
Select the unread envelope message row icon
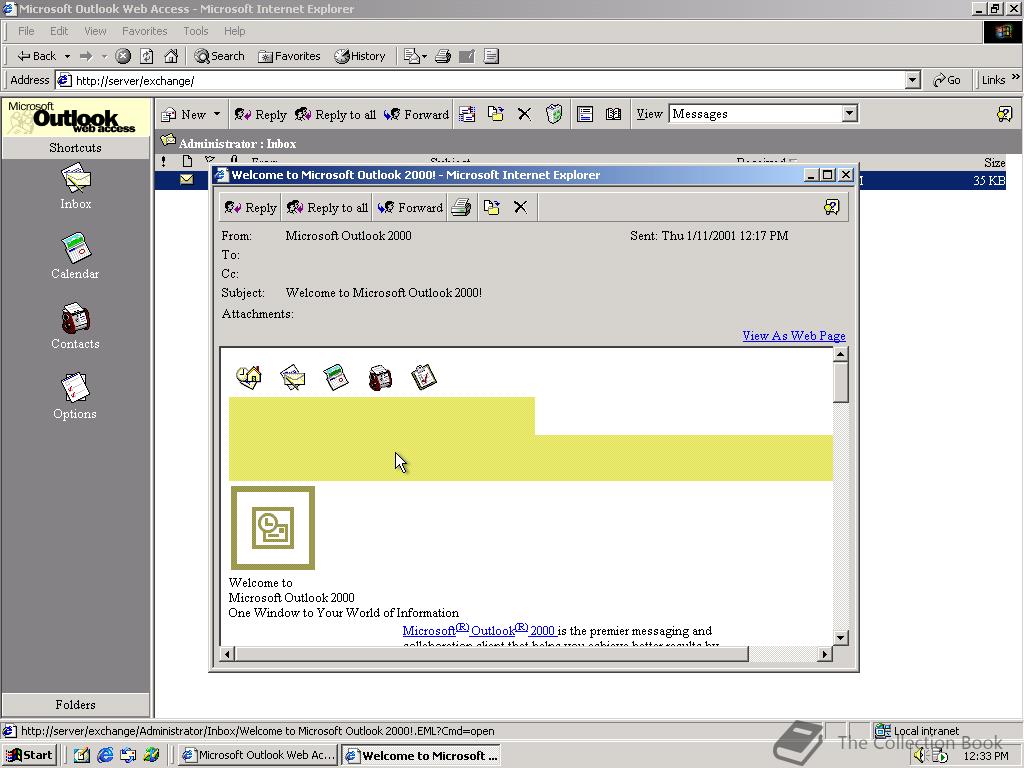187,179
